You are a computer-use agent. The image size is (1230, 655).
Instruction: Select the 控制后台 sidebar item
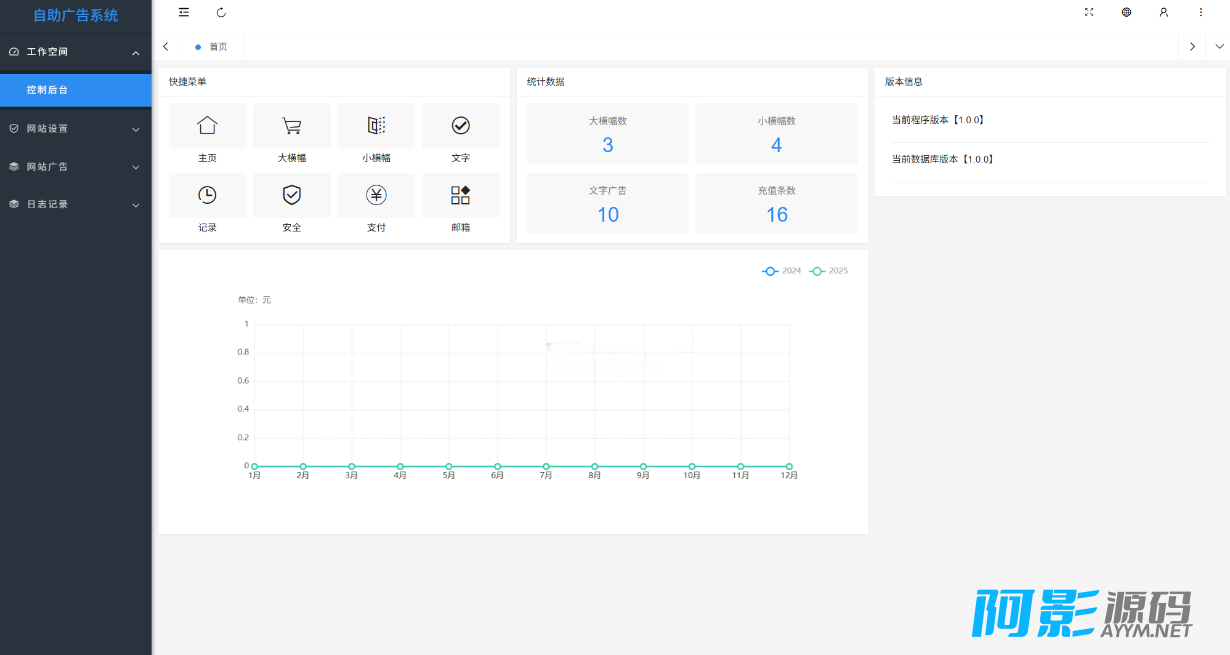point(75,90)
